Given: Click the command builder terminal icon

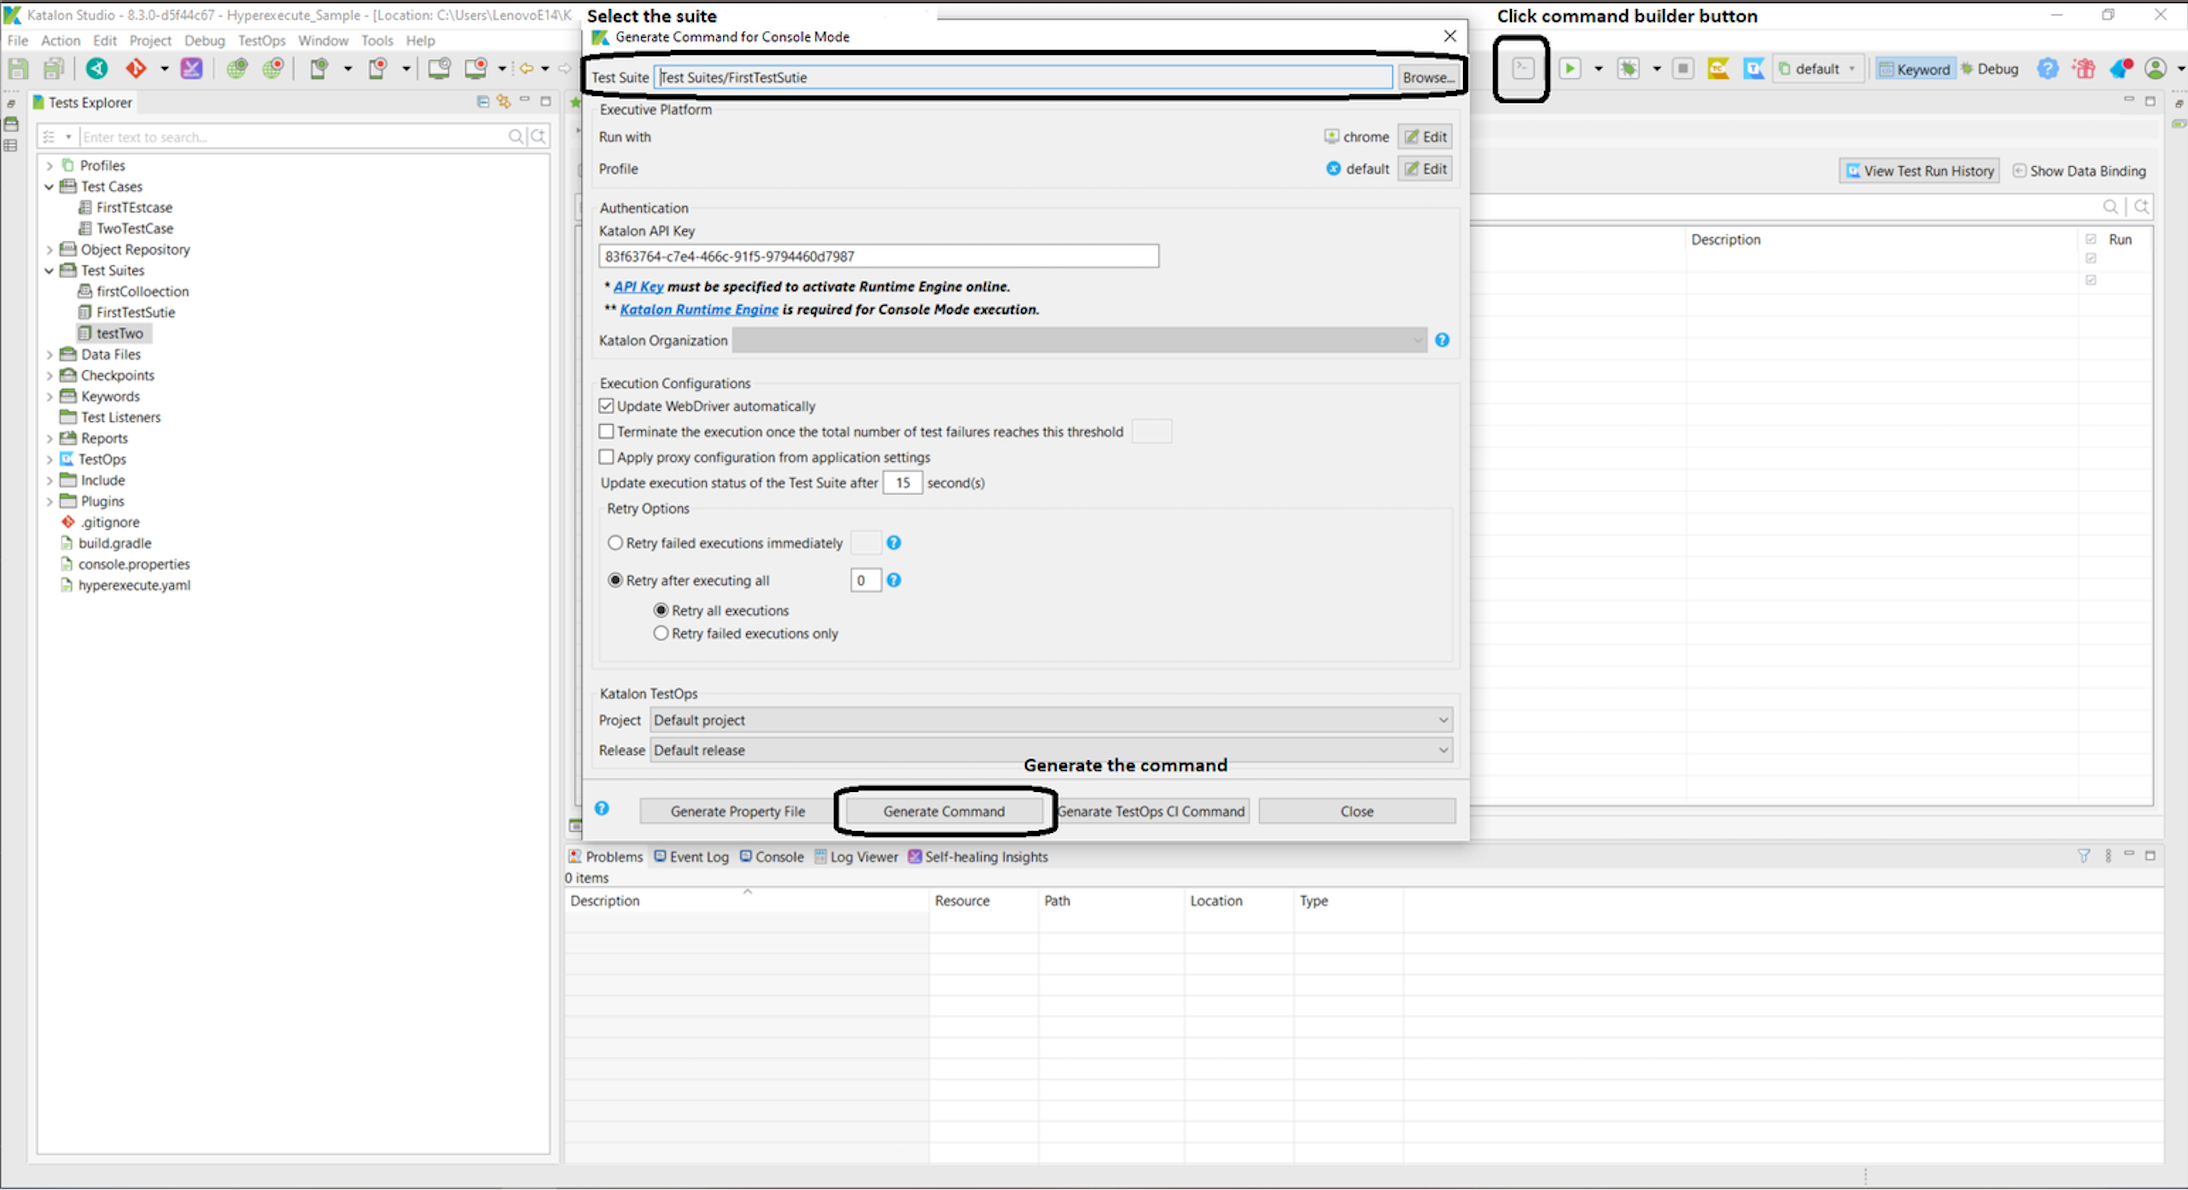Looking at the screenshot, I should [1522, 68].
